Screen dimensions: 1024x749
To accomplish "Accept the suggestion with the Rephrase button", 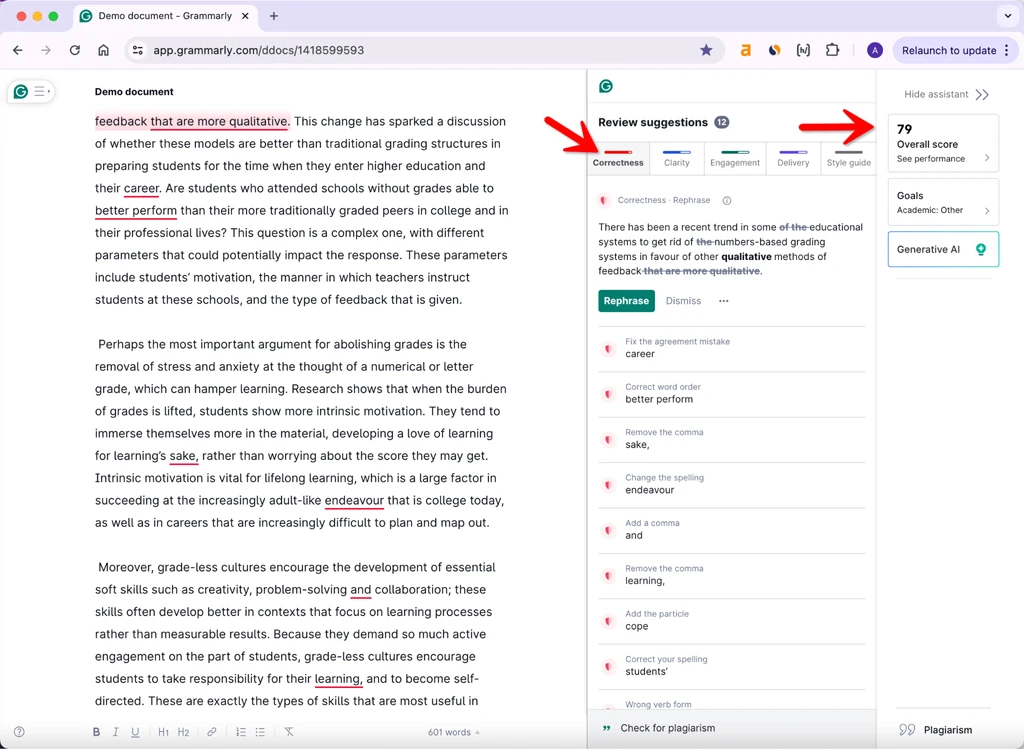I will tap(626, 301).
